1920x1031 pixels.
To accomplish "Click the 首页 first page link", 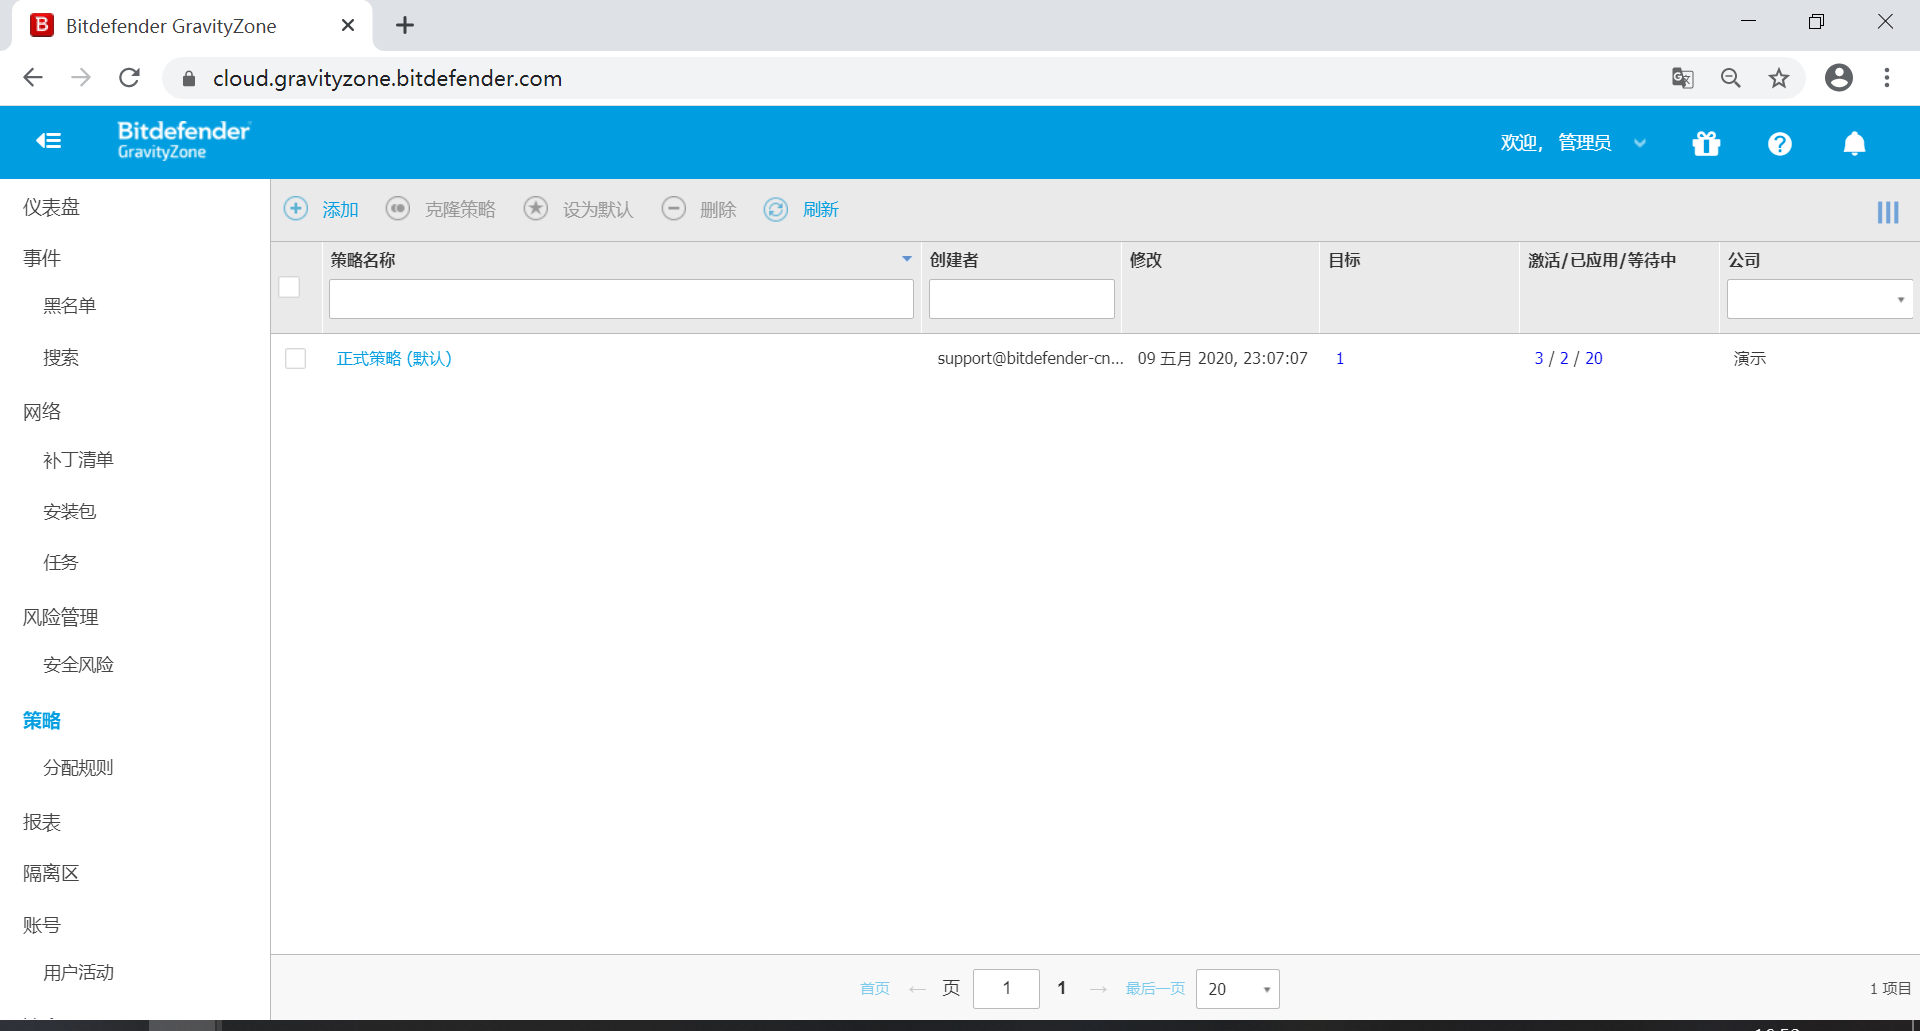I will [875, 988].
